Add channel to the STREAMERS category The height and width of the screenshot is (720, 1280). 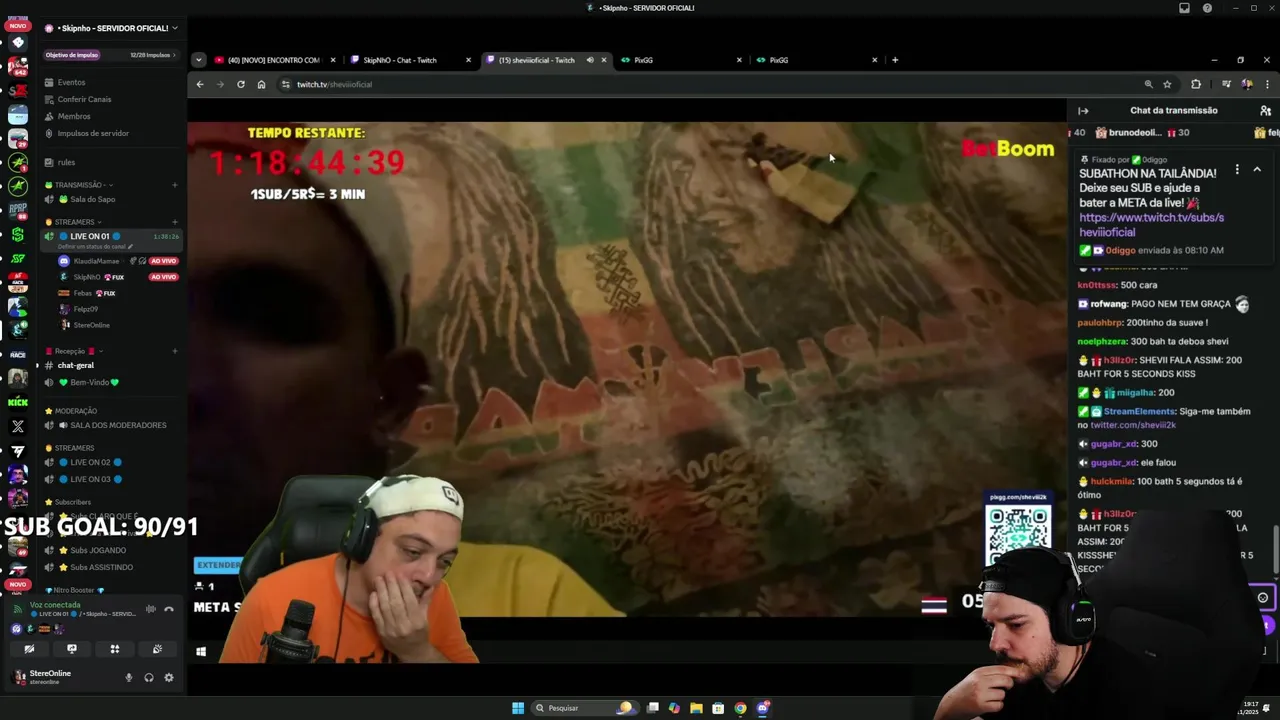(174, 222)
